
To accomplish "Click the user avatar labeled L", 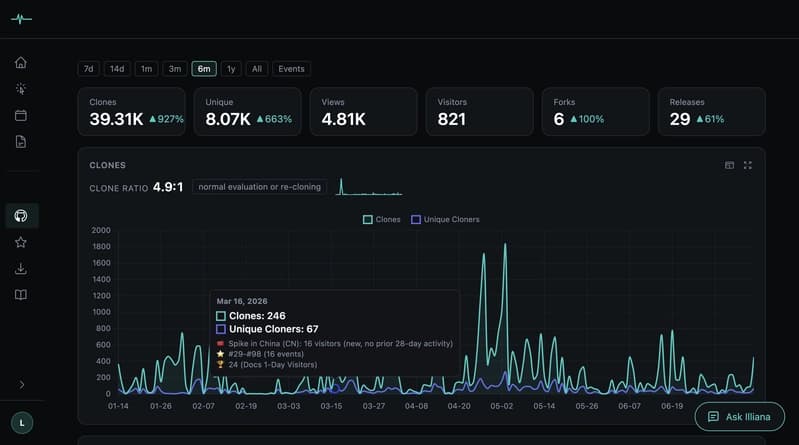I will click(x=22, y=423).
